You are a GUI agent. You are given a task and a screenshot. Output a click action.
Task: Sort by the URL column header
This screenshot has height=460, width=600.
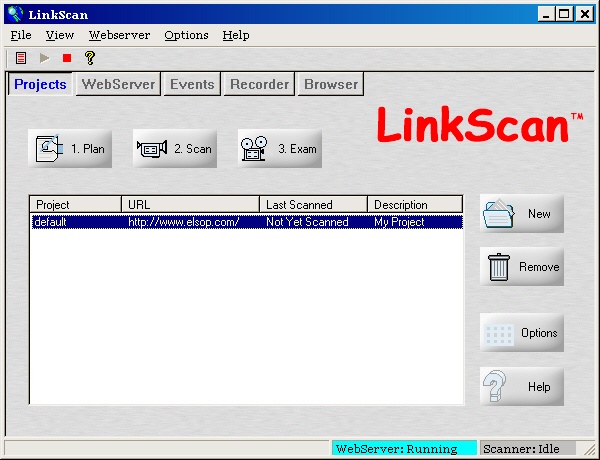point(191,205)
